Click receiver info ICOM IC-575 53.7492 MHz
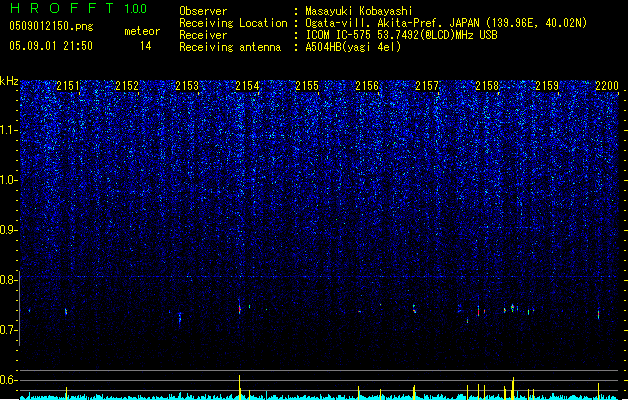This screenshot has width=629, height=400. pos(401,35)
